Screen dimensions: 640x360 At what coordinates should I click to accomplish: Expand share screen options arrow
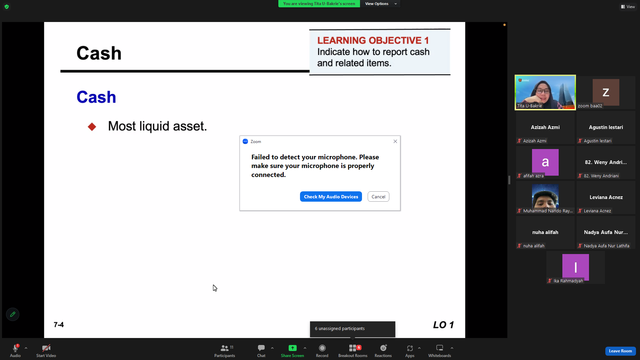click(x=305, y=348)
